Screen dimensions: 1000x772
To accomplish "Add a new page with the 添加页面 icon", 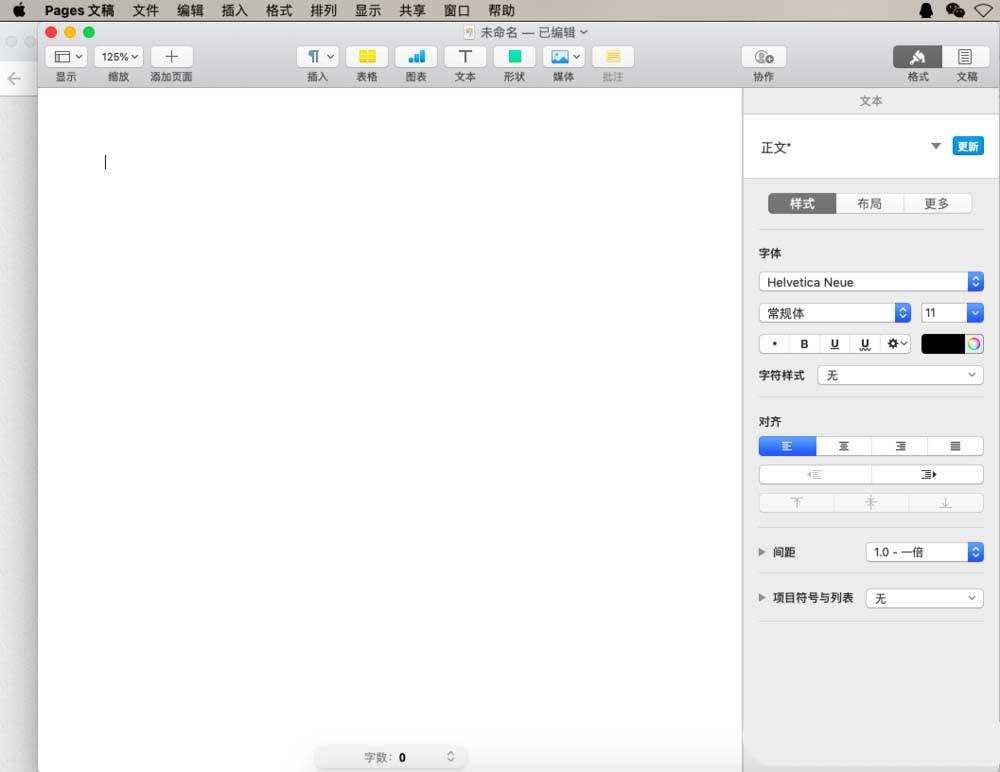I will pos(171,57).
